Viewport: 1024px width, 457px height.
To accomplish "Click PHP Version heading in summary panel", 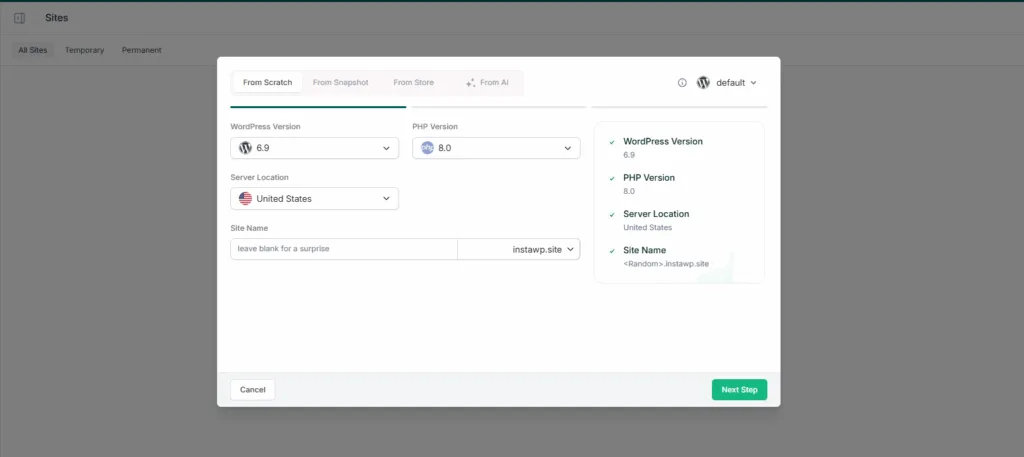I will click(649, 178).
